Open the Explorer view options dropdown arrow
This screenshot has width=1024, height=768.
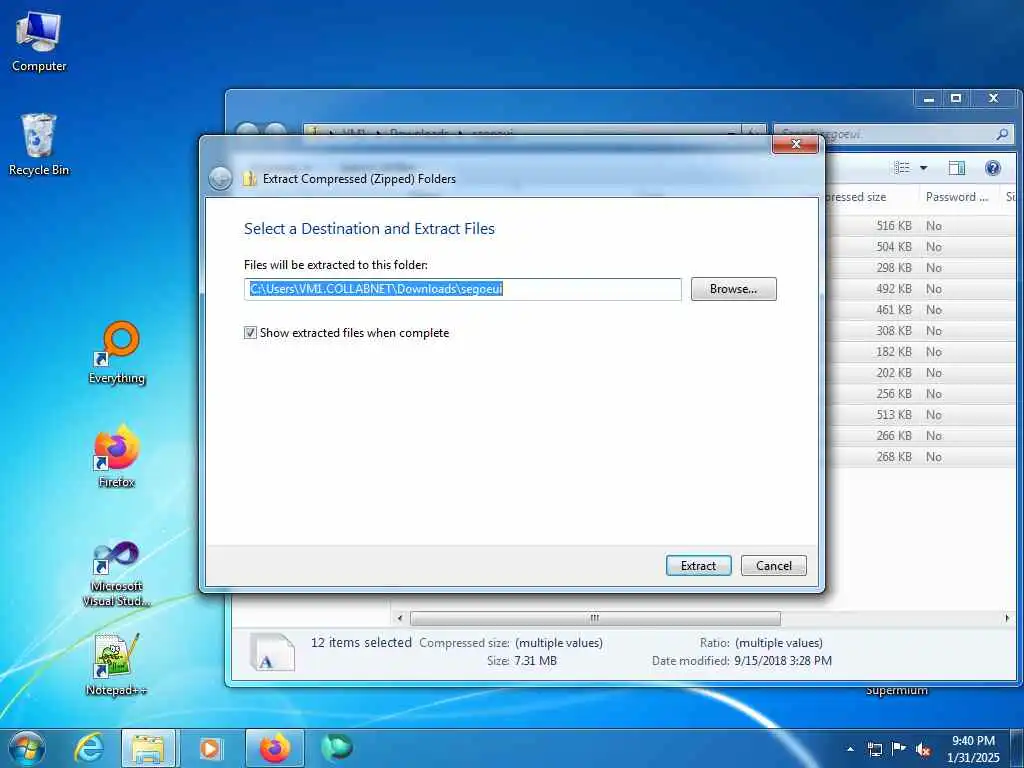point(923,168)
